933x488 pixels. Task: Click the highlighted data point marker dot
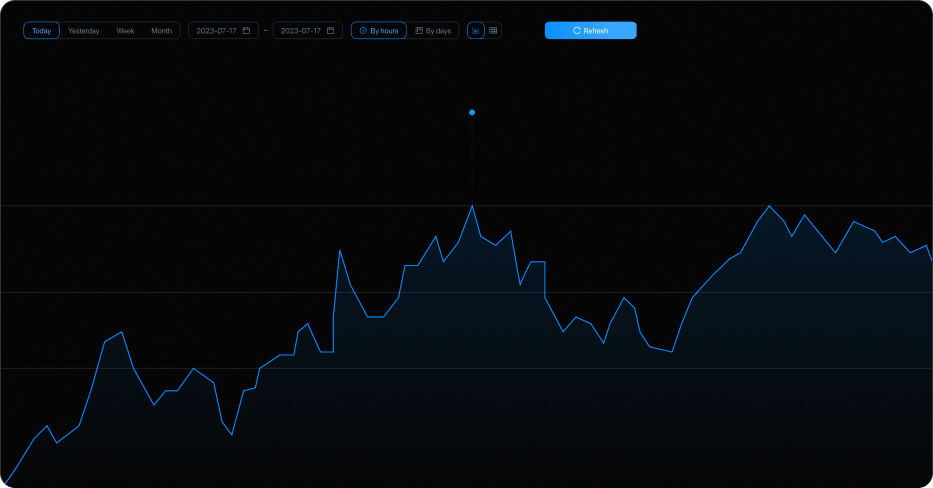[472, 113]
